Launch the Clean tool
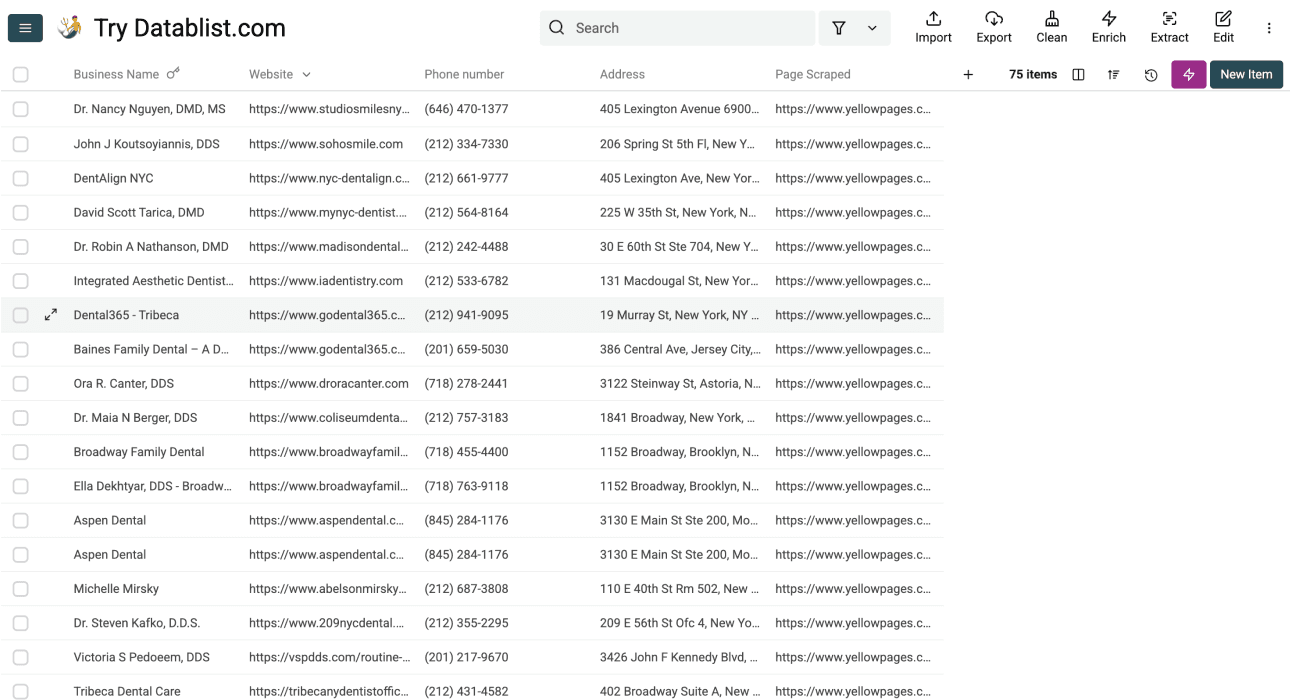Image resolution: width=1291 pixels, height=700 pixels. 1051,27
